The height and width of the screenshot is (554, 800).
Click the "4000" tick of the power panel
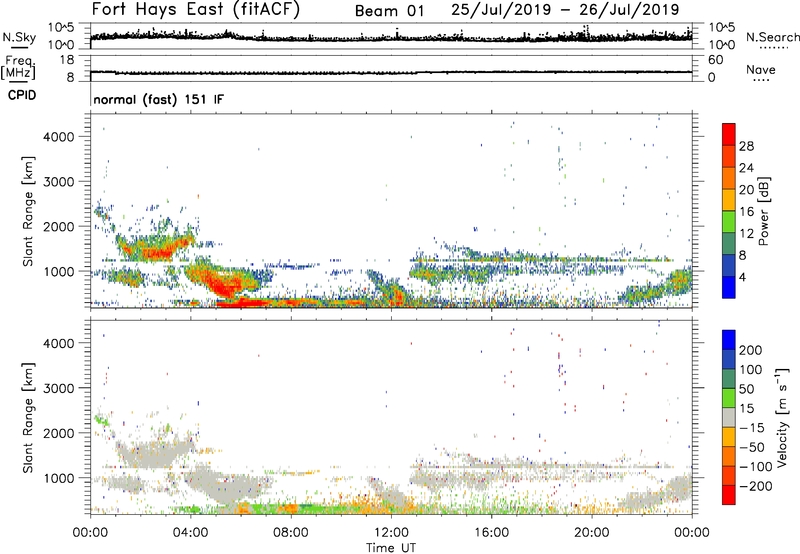58,137
